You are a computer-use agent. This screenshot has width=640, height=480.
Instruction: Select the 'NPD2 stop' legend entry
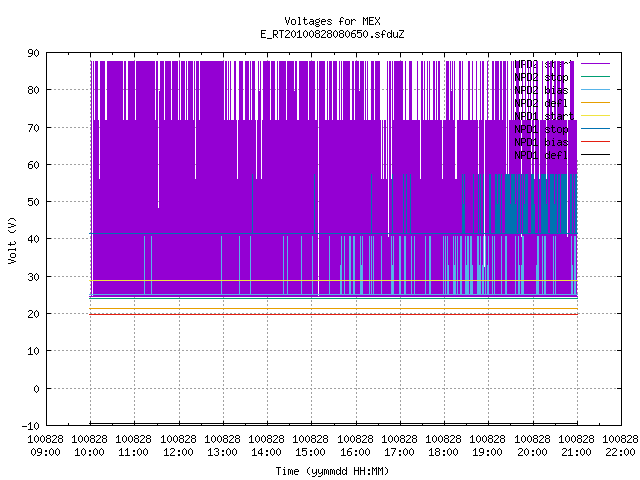[x=541, y=77]
